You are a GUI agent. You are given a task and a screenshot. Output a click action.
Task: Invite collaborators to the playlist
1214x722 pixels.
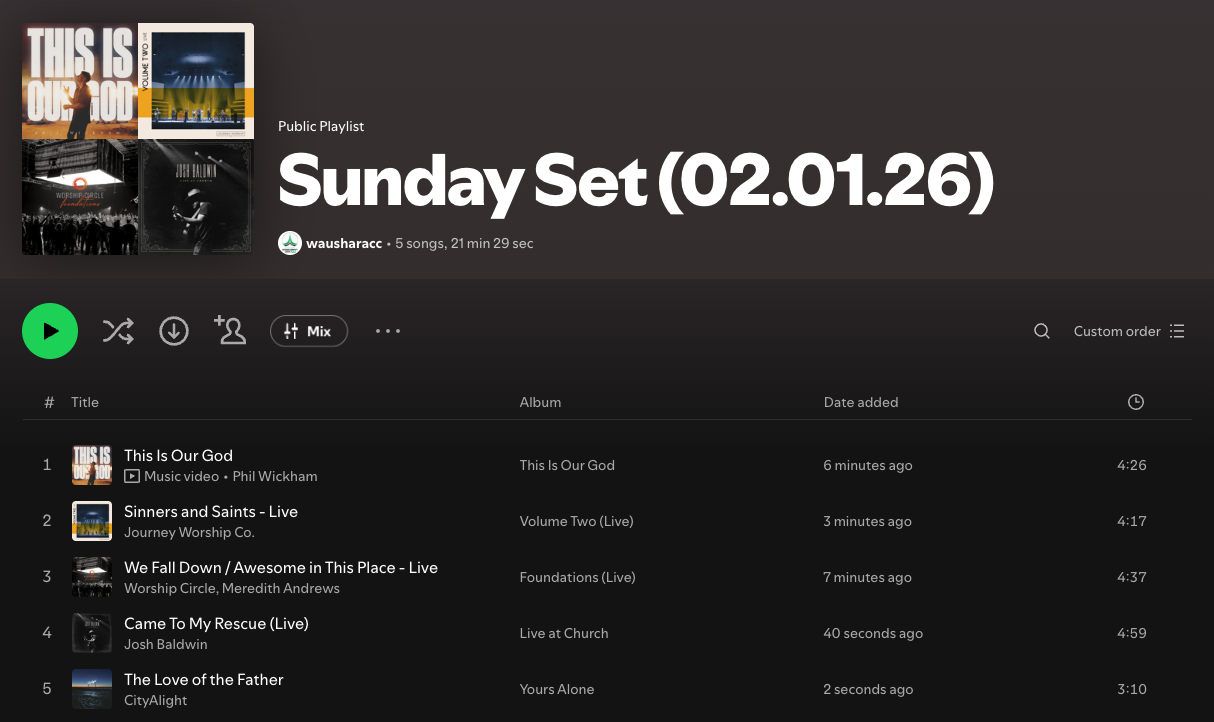click(230, 330)
